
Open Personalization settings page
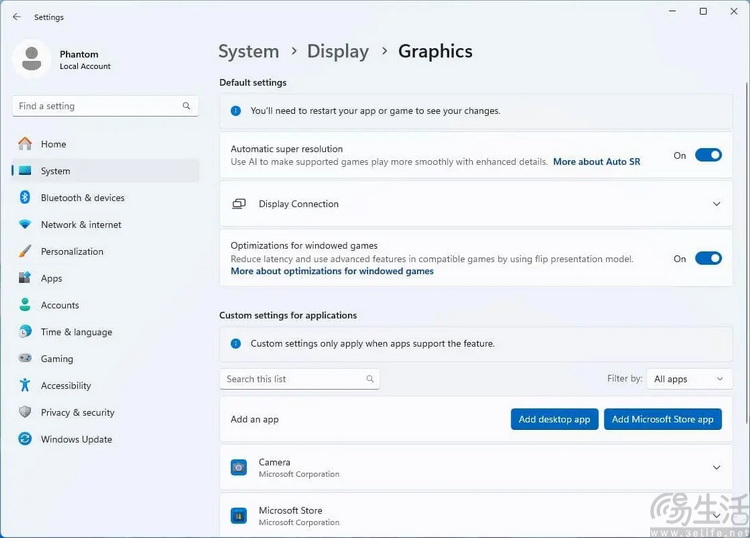pyautogui.click(x=105, y=251)
